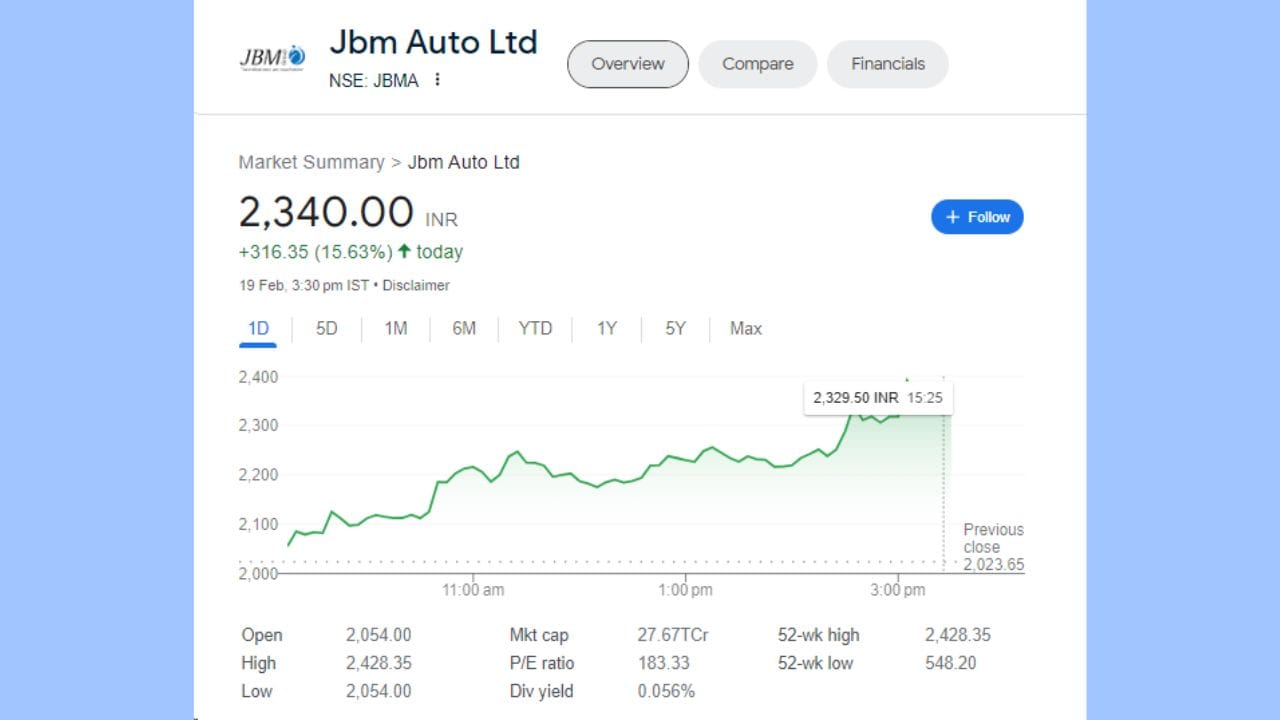The width and height of the screenshot is (1280, 720).
Task: Display the 5Y chart range
Action: click(x=676, y=329)
